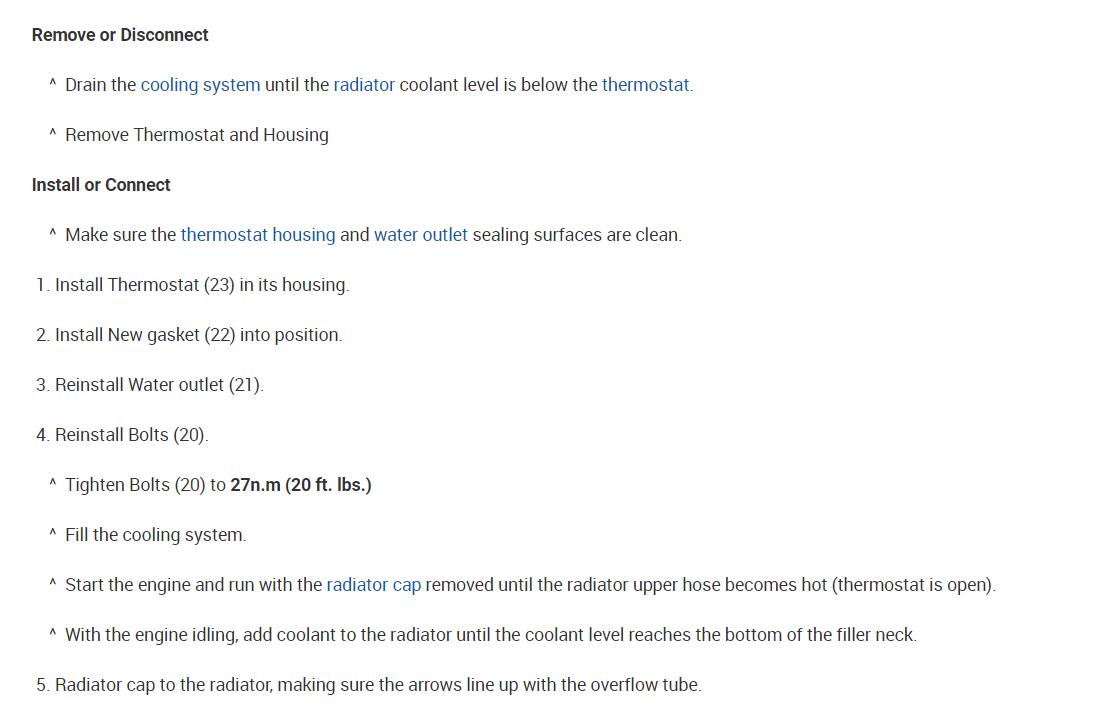This screenshot has width=1098, height=717.
Task: Click the 'Make sure the' text before thermostat housing
Action: point(120,235)
